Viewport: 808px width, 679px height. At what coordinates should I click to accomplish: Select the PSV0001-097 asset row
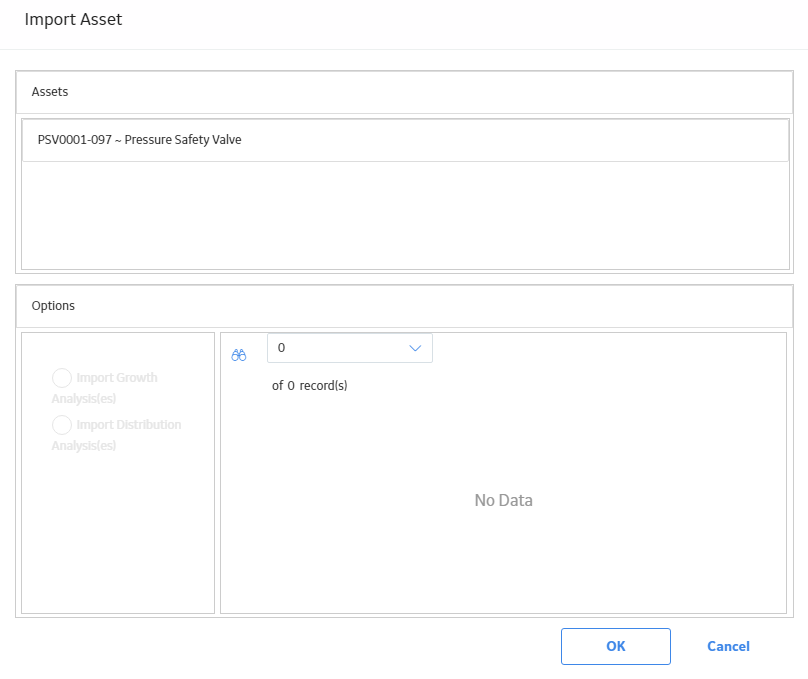406,140
